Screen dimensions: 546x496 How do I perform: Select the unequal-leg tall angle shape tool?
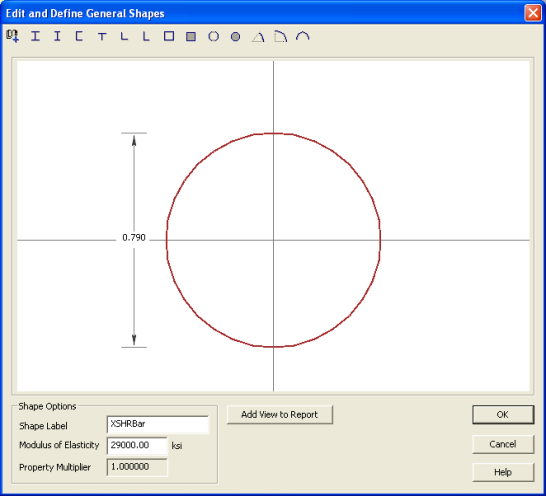(146, 36)
